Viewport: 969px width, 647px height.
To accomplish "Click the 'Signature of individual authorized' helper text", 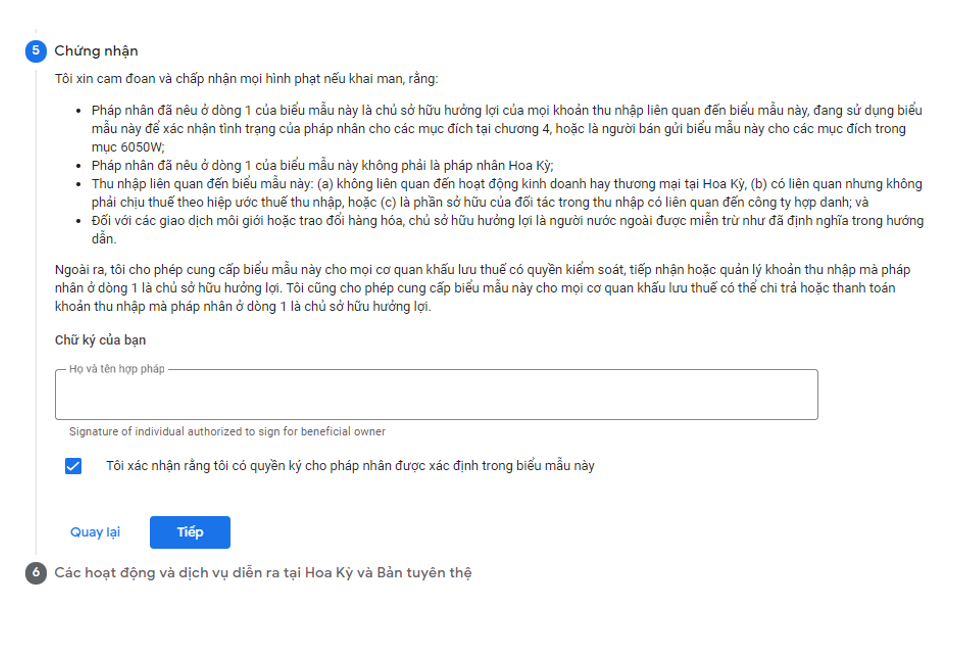I will pyautogui.click(x=227, y=432).
